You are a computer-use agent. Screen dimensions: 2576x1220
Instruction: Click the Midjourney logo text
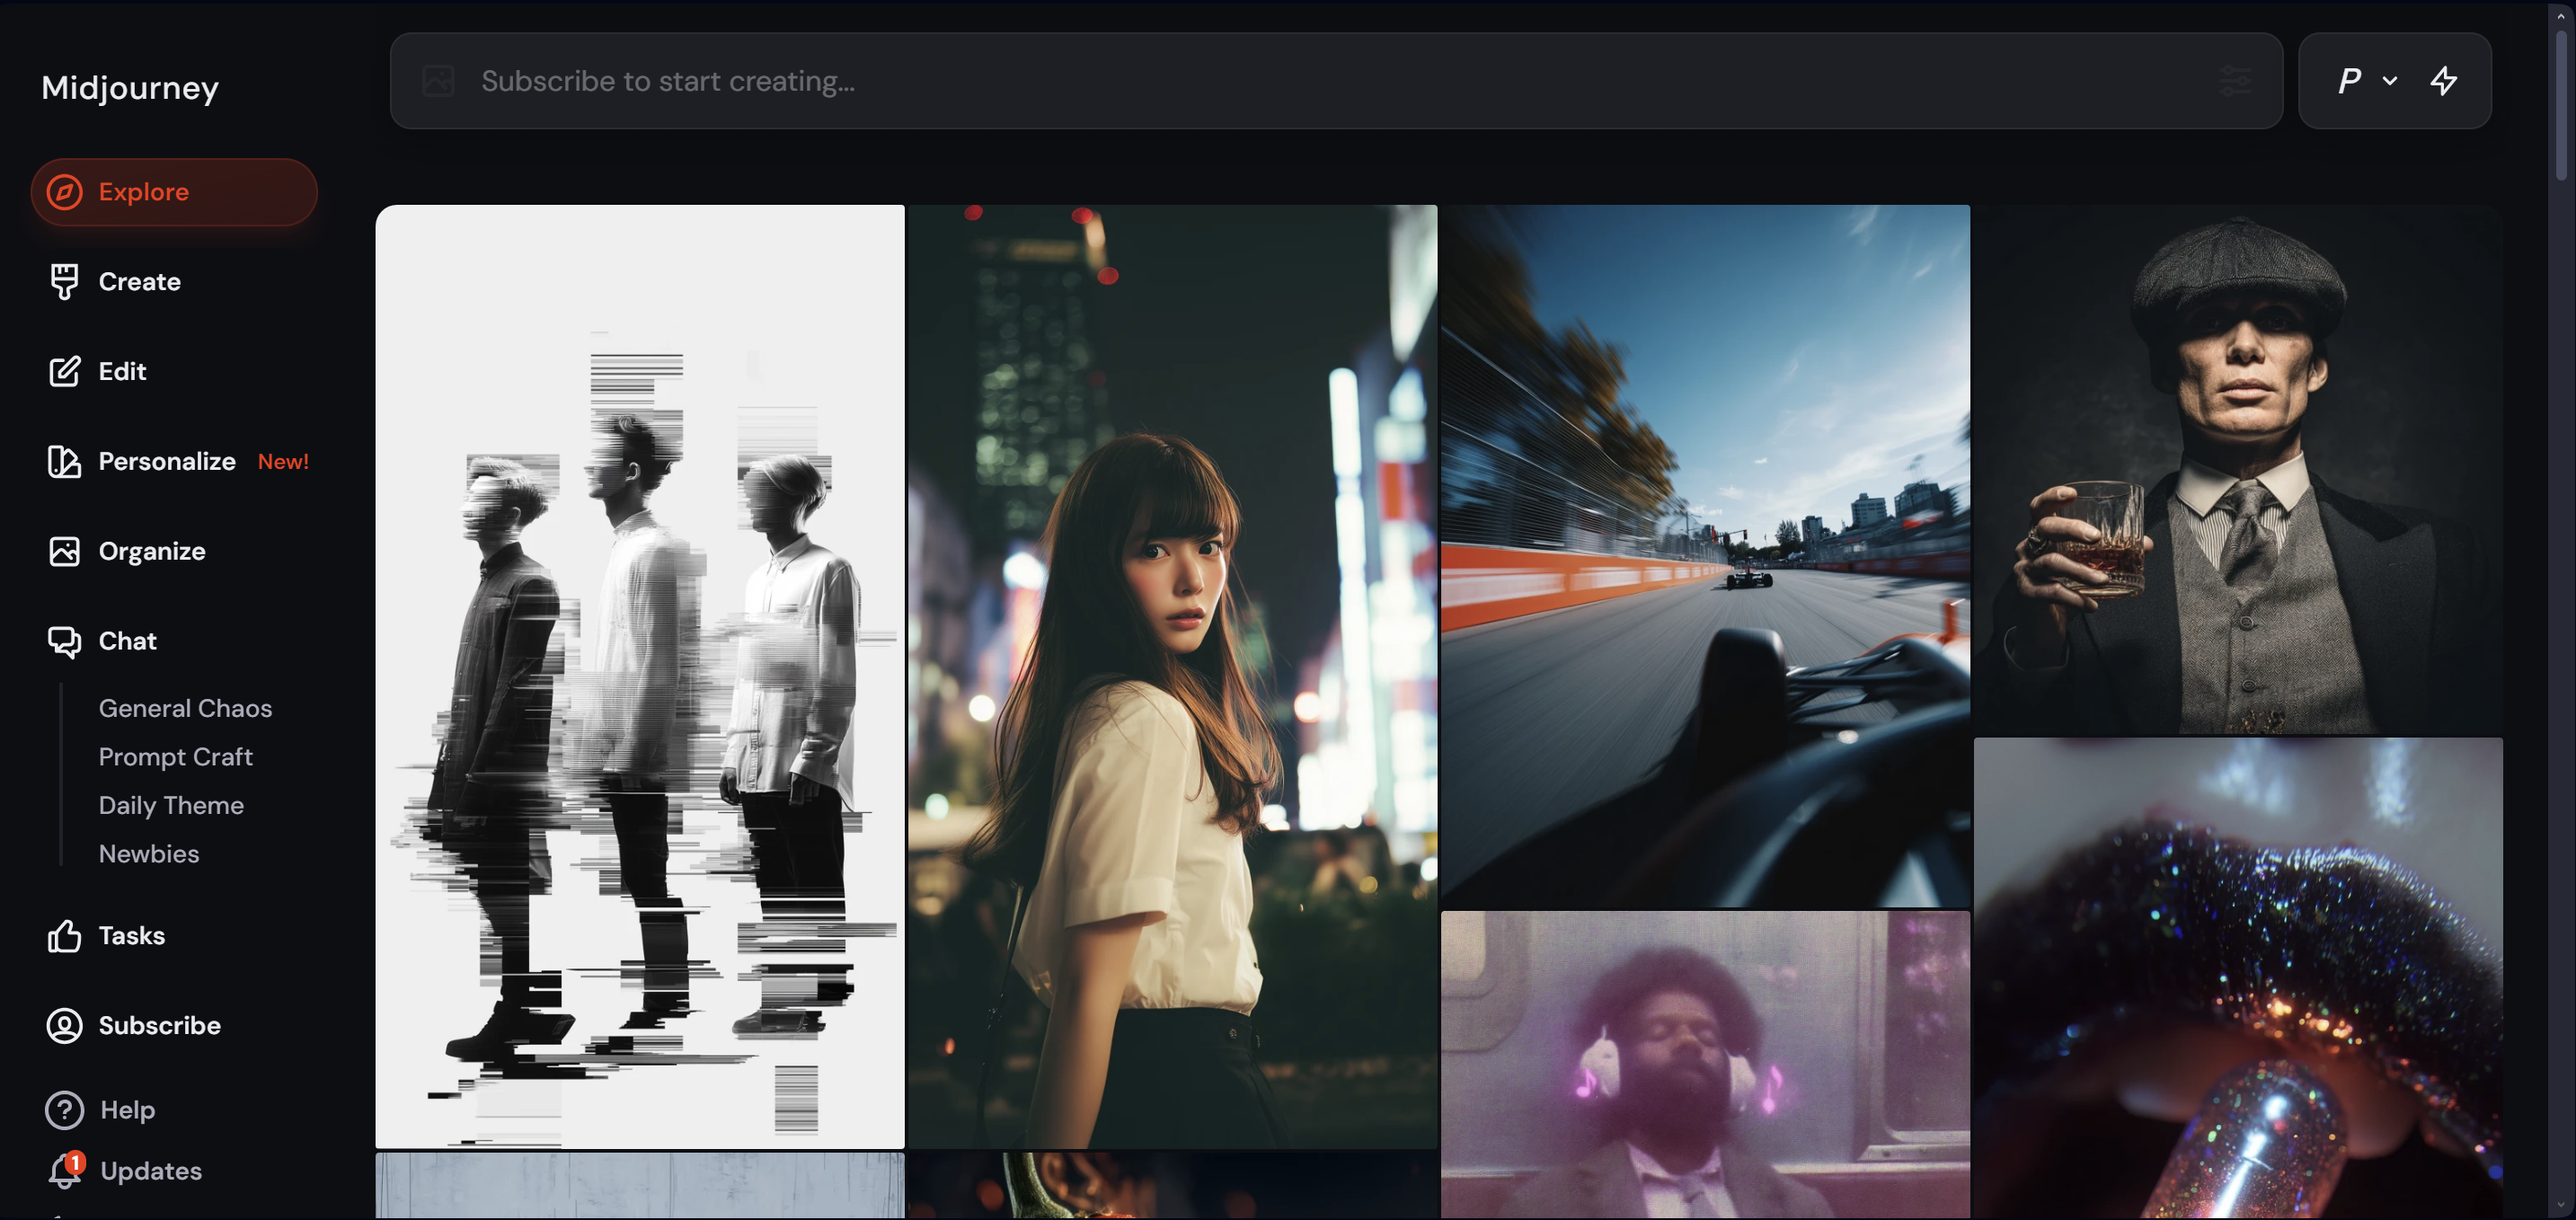coord(130,88)
